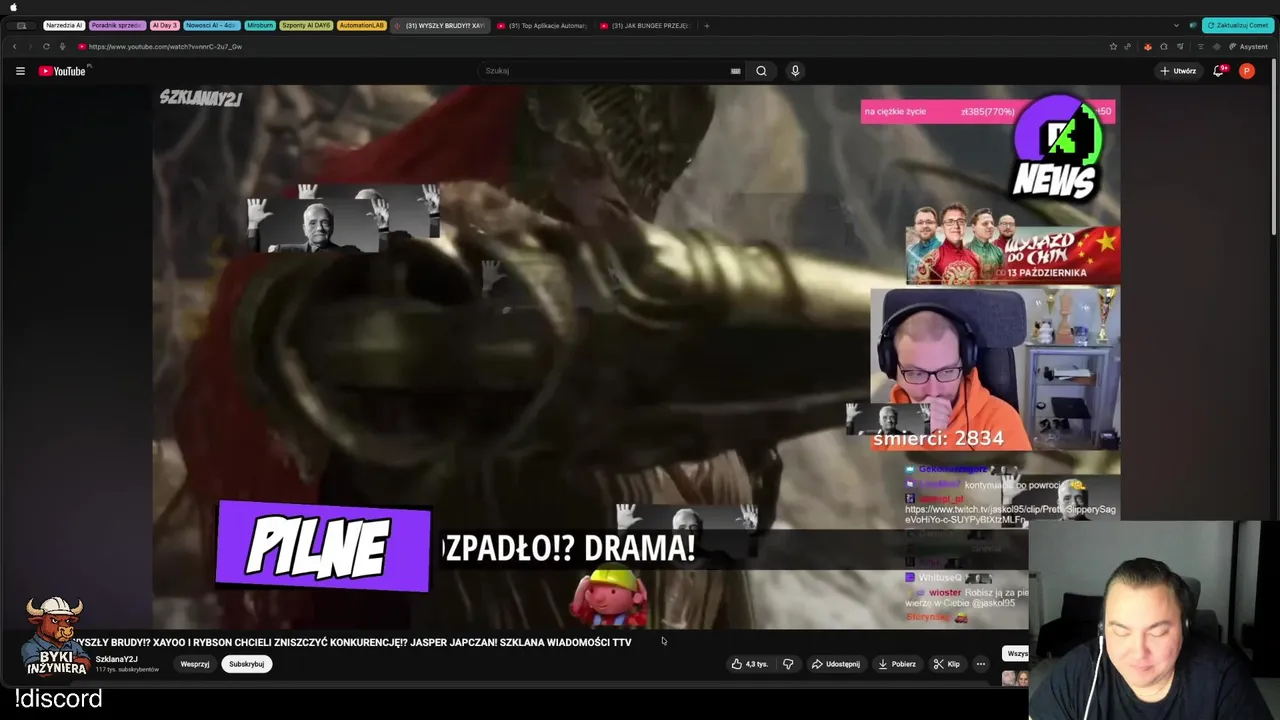Open a new tab with plus
1280x720 pixels.
pos(706,25)
